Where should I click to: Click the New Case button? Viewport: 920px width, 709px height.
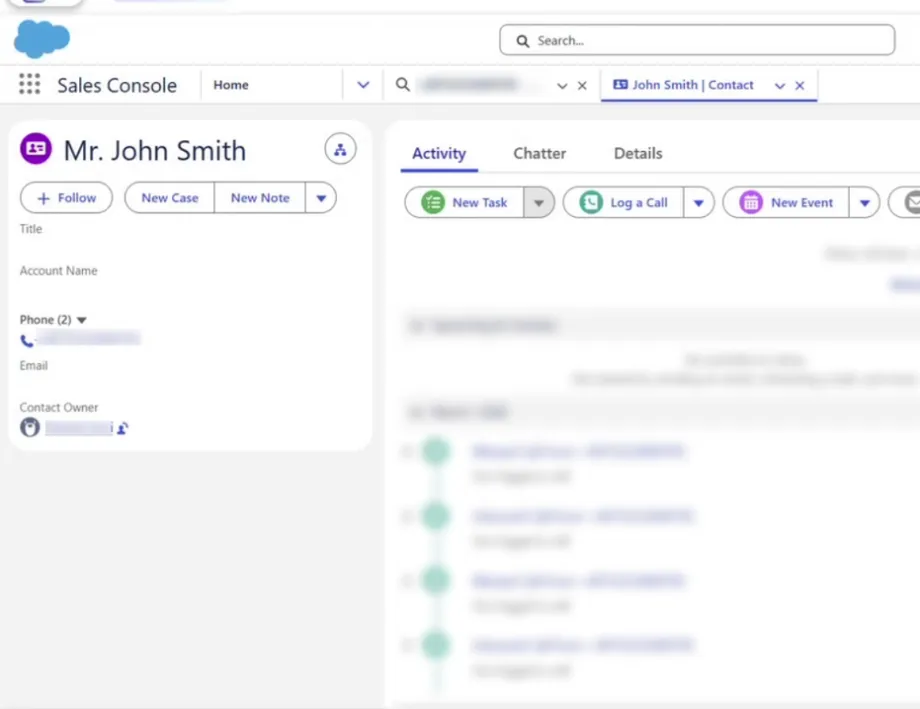[x=170, y=198]
